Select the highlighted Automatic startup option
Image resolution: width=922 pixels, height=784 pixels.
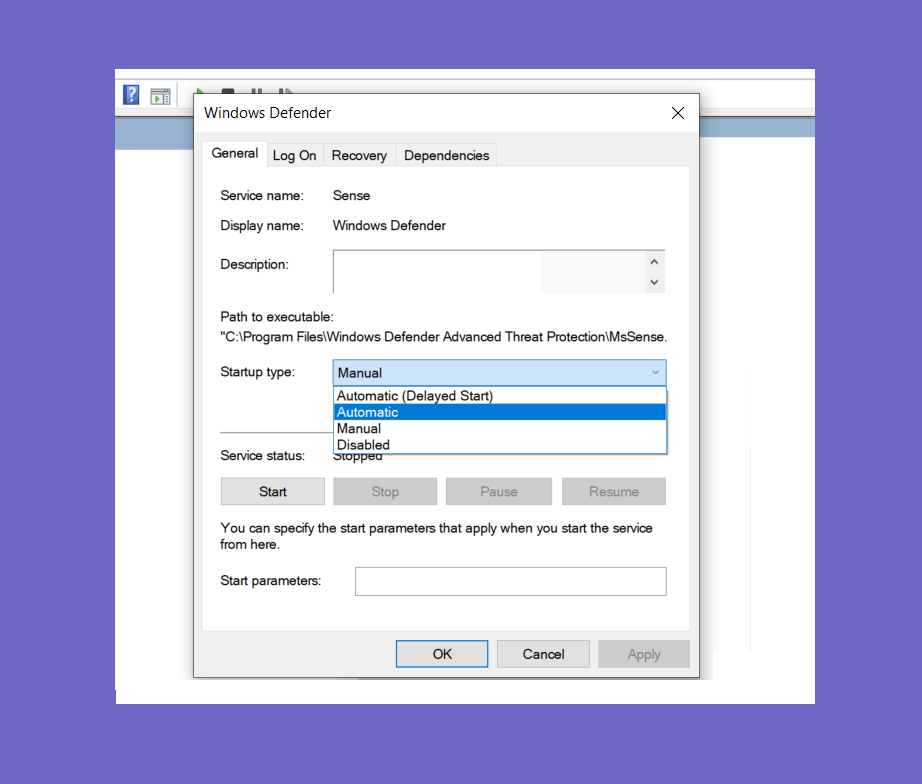click(x=499, y=412)
